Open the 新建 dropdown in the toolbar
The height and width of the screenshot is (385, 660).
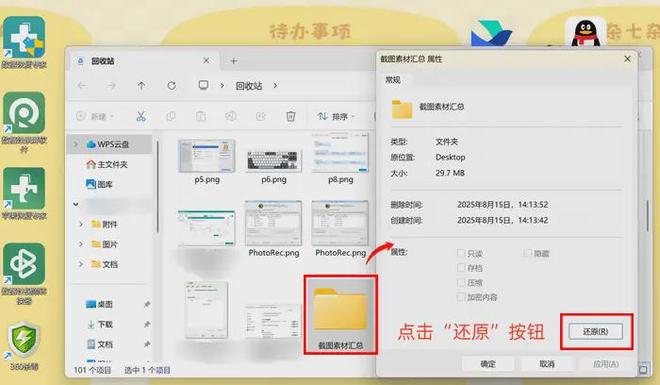click(95, 116)
